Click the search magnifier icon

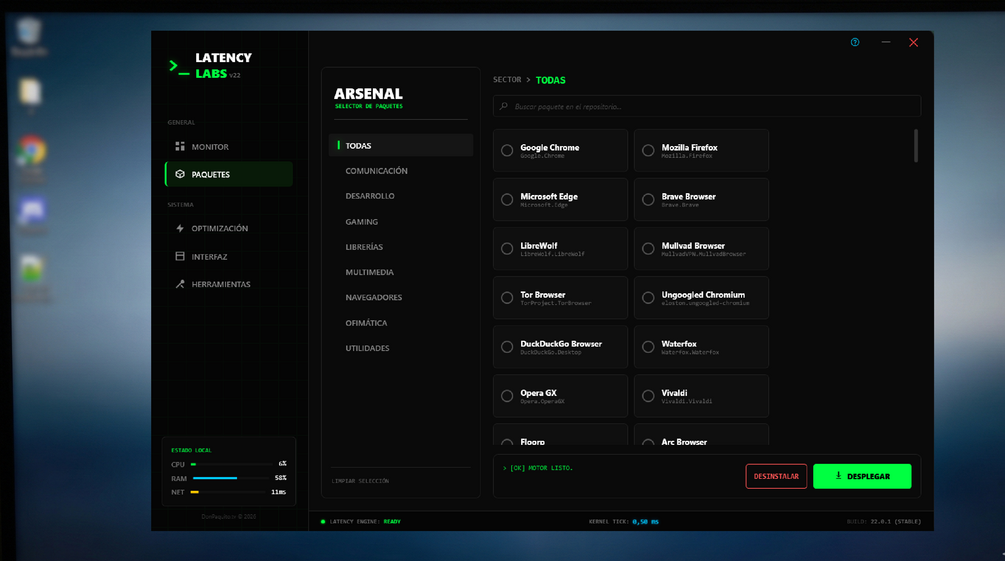pyautogui.click(x=504, y=106)
